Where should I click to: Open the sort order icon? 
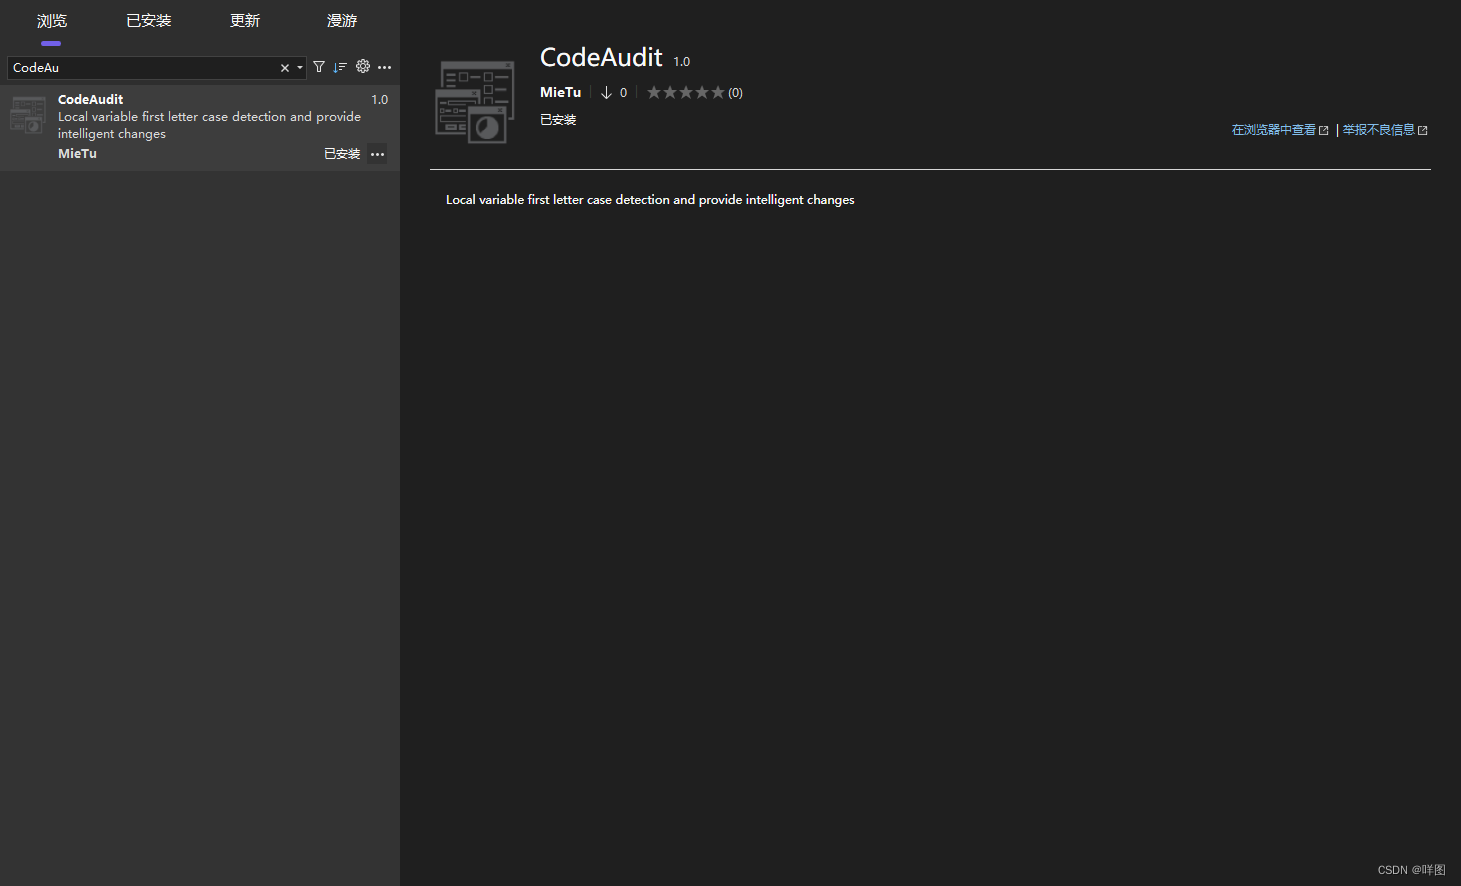coord(340,67)
